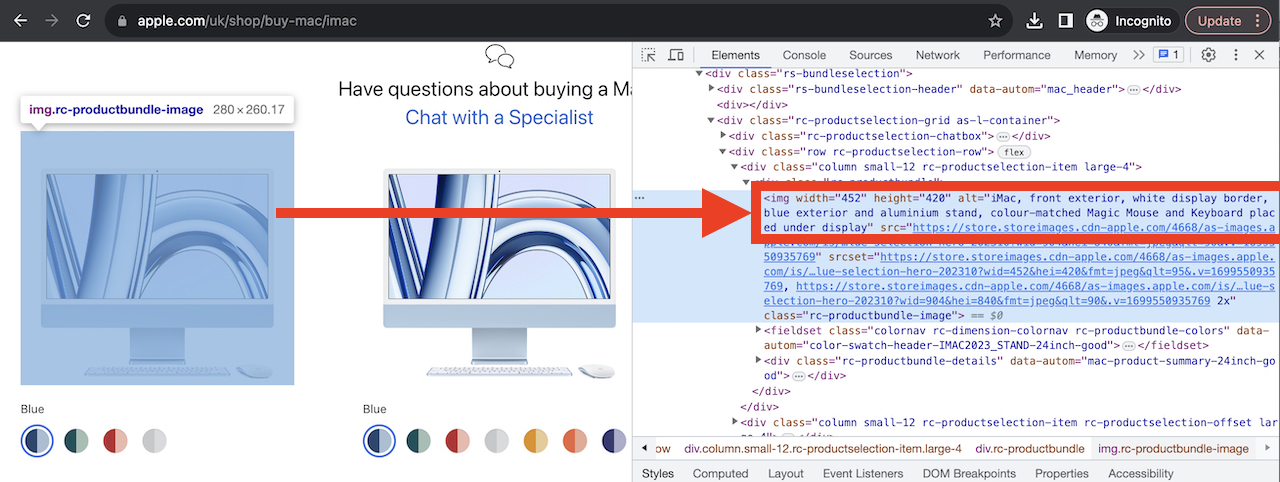Select the div.rc-productbundle breadcrumb

1030,449
